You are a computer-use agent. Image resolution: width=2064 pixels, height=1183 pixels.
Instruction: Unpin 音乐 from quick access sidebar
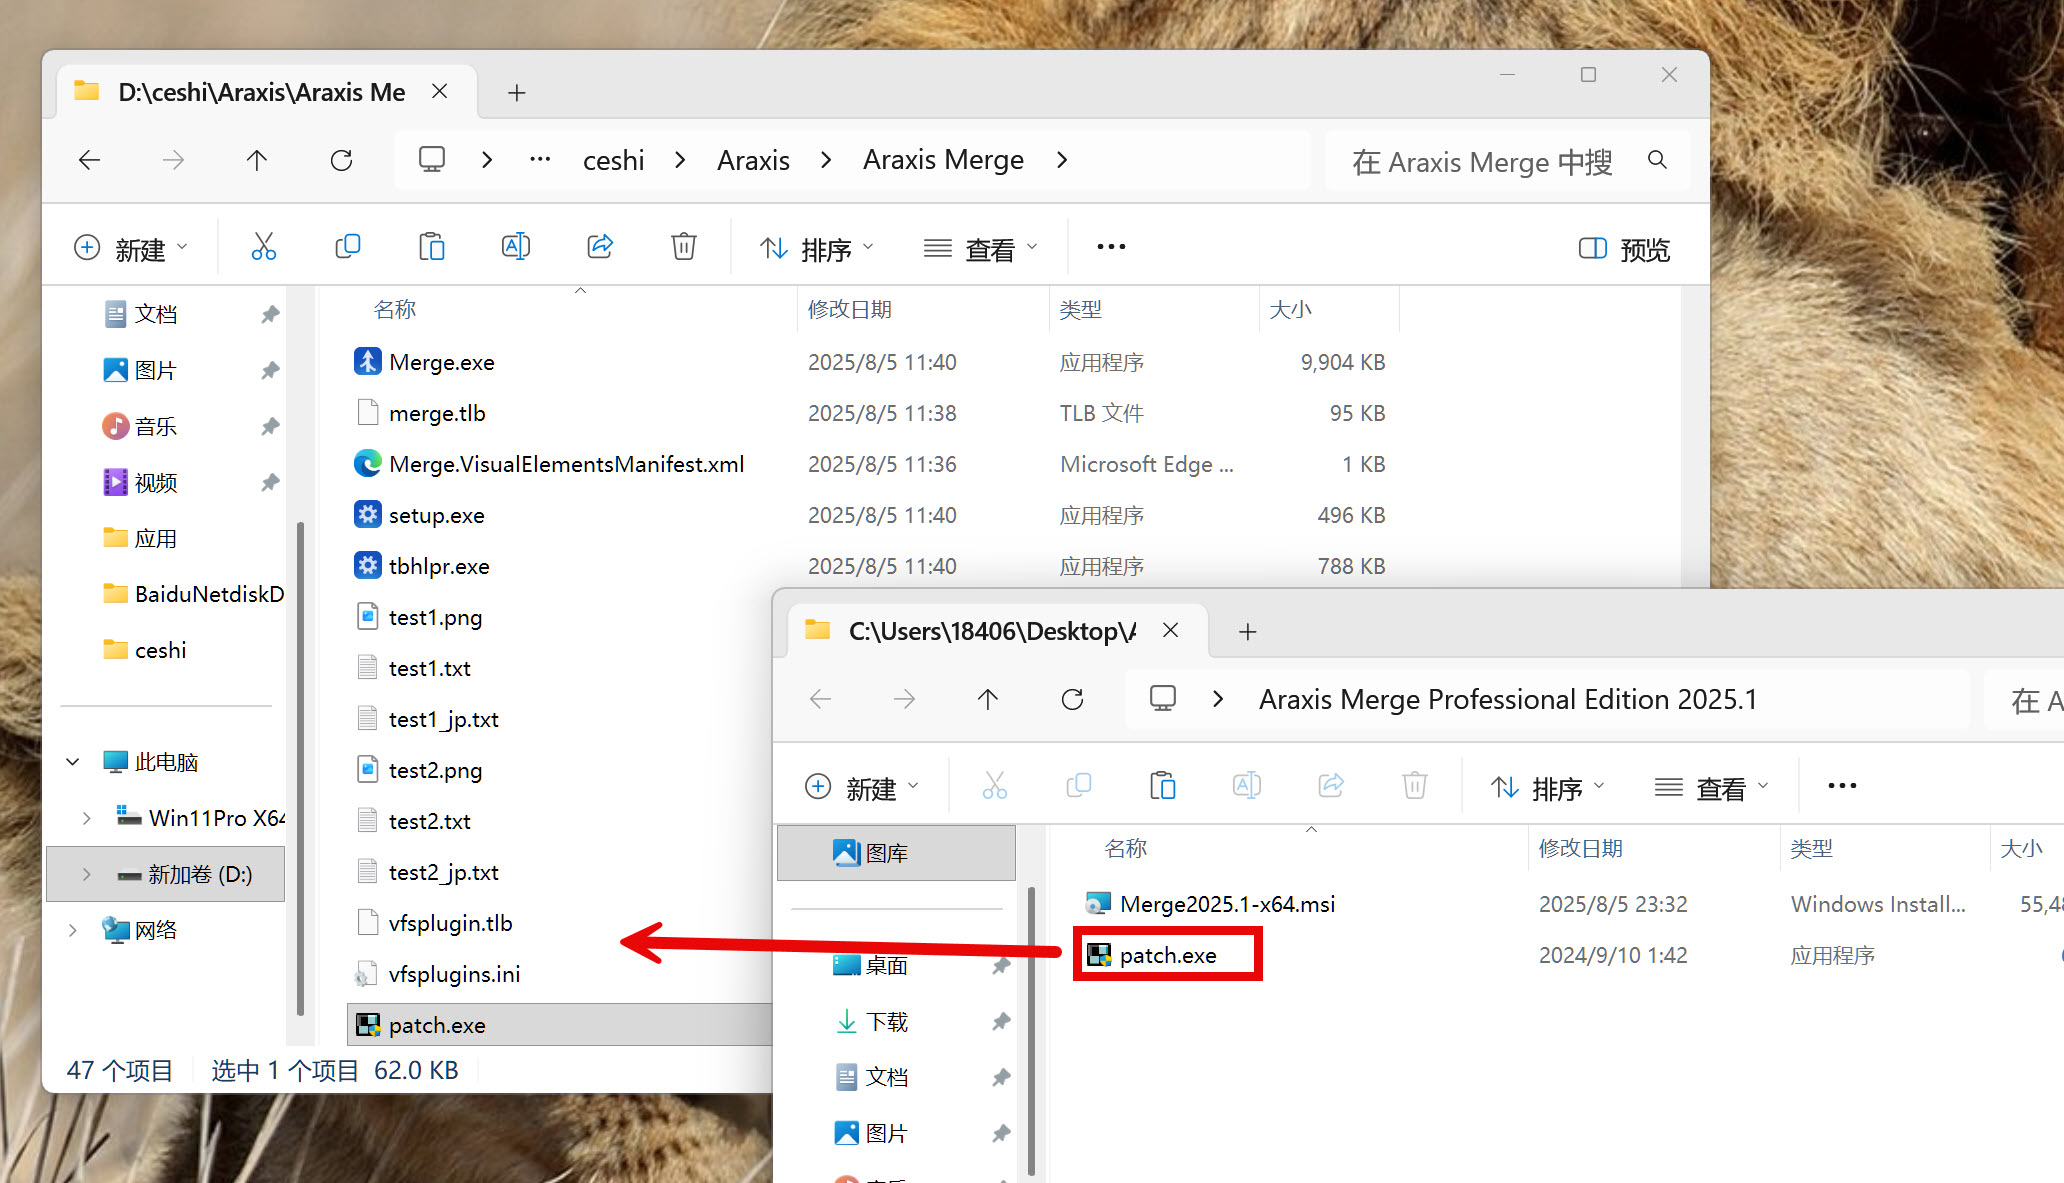269,427
